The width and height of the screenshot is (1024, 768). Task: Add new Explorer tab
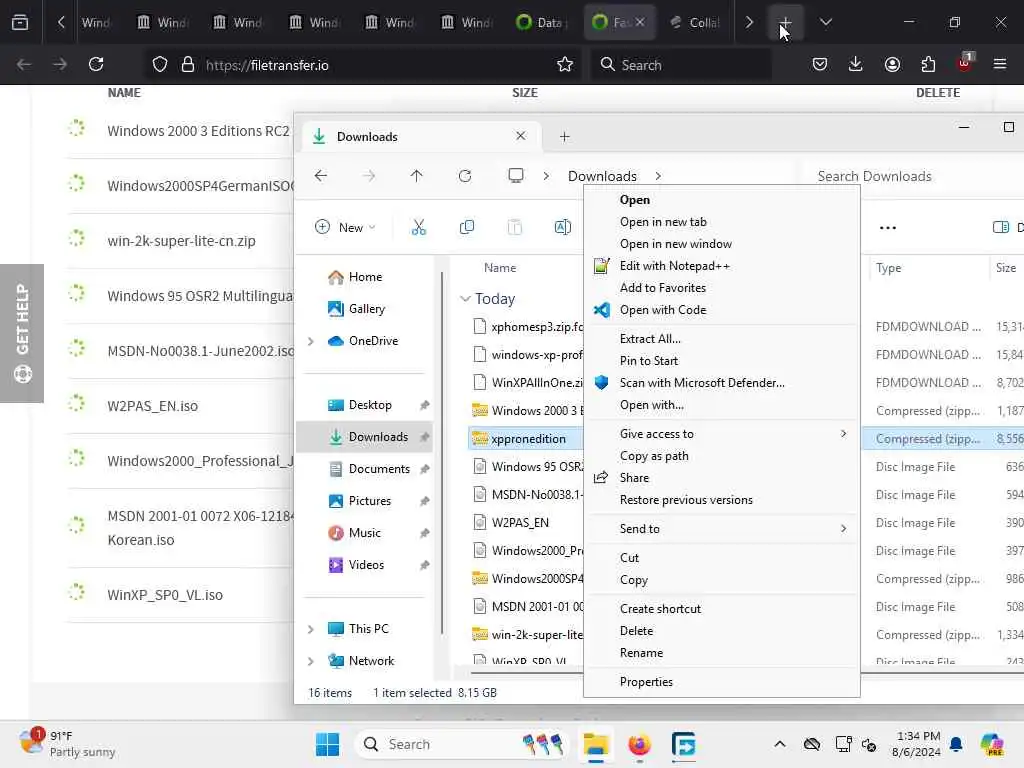[x=564, y=136]
